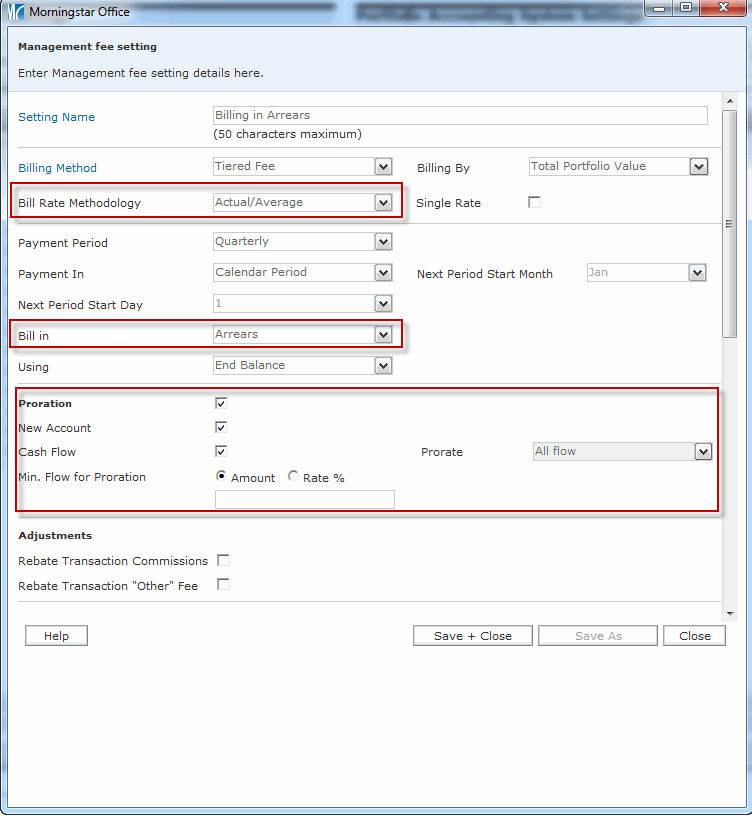This screenshot has height=816, width=752.
Task: Expand the Using End Balance dropdown
Action: click(x=383, y=366)
